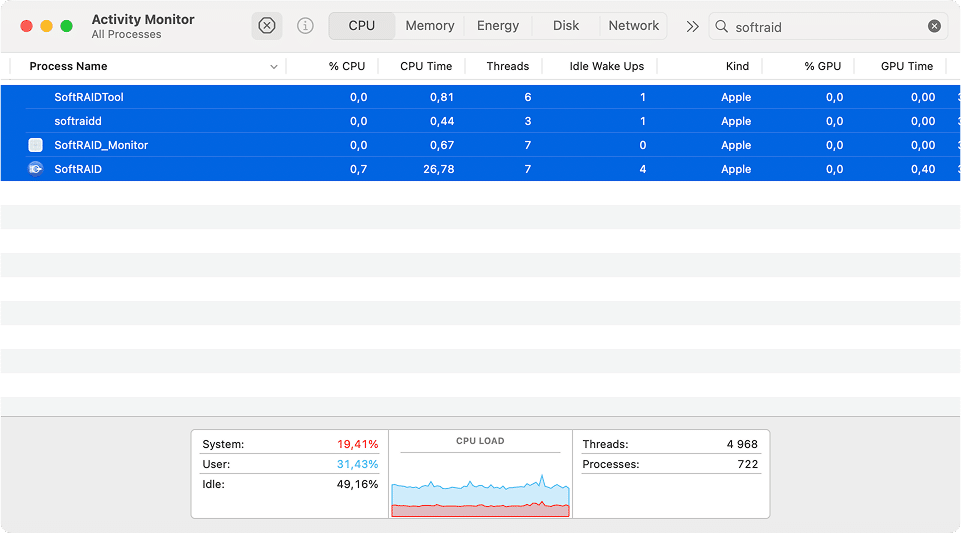Screen dimensions: 961x533
Task: Click the System 19,41% value
Action: [x=357, y=444]
